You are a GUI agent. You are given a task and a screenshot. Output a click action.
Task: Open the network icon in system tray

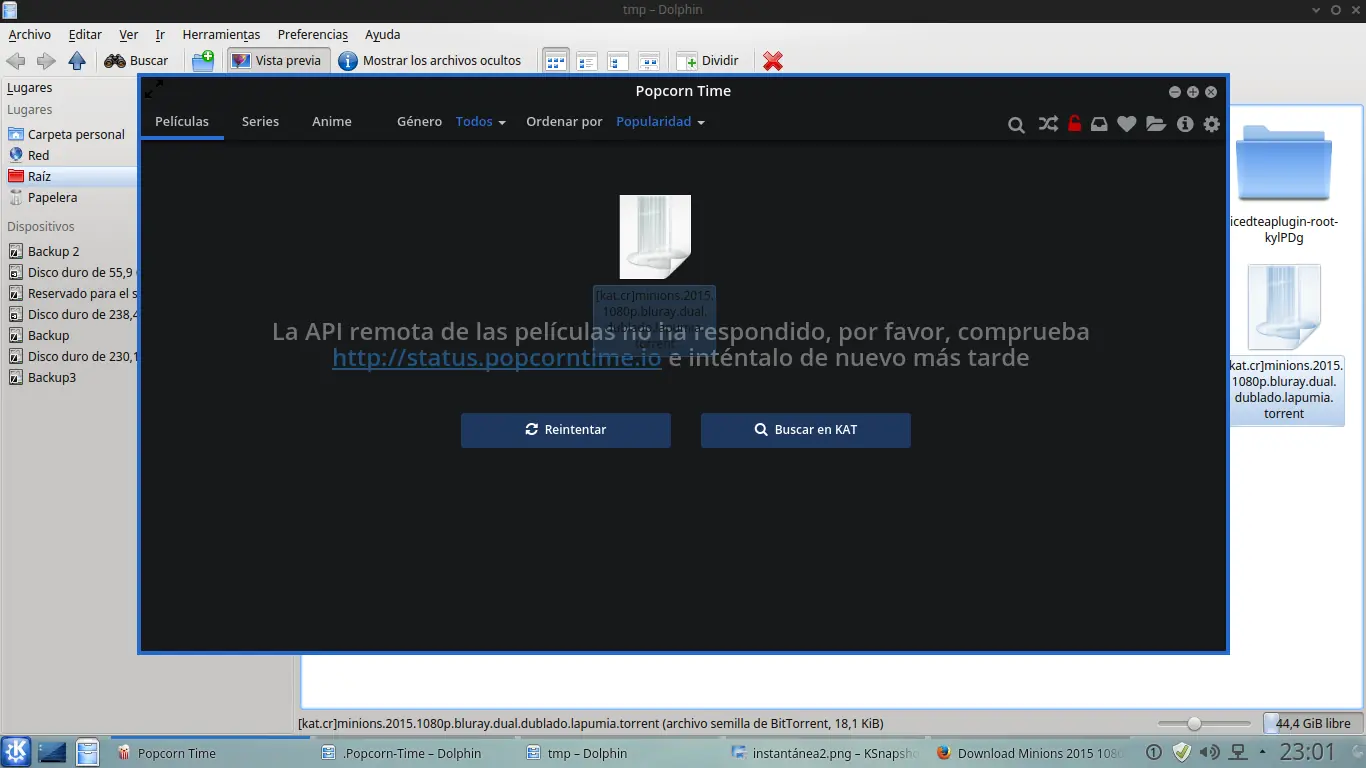pos(1237,752)
